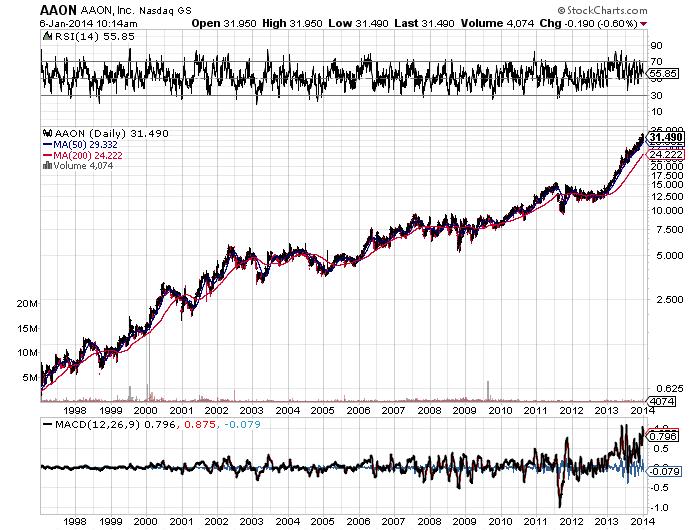
Task: Click 2008 on the price chart's year axis
Action: tap(429, 410)
